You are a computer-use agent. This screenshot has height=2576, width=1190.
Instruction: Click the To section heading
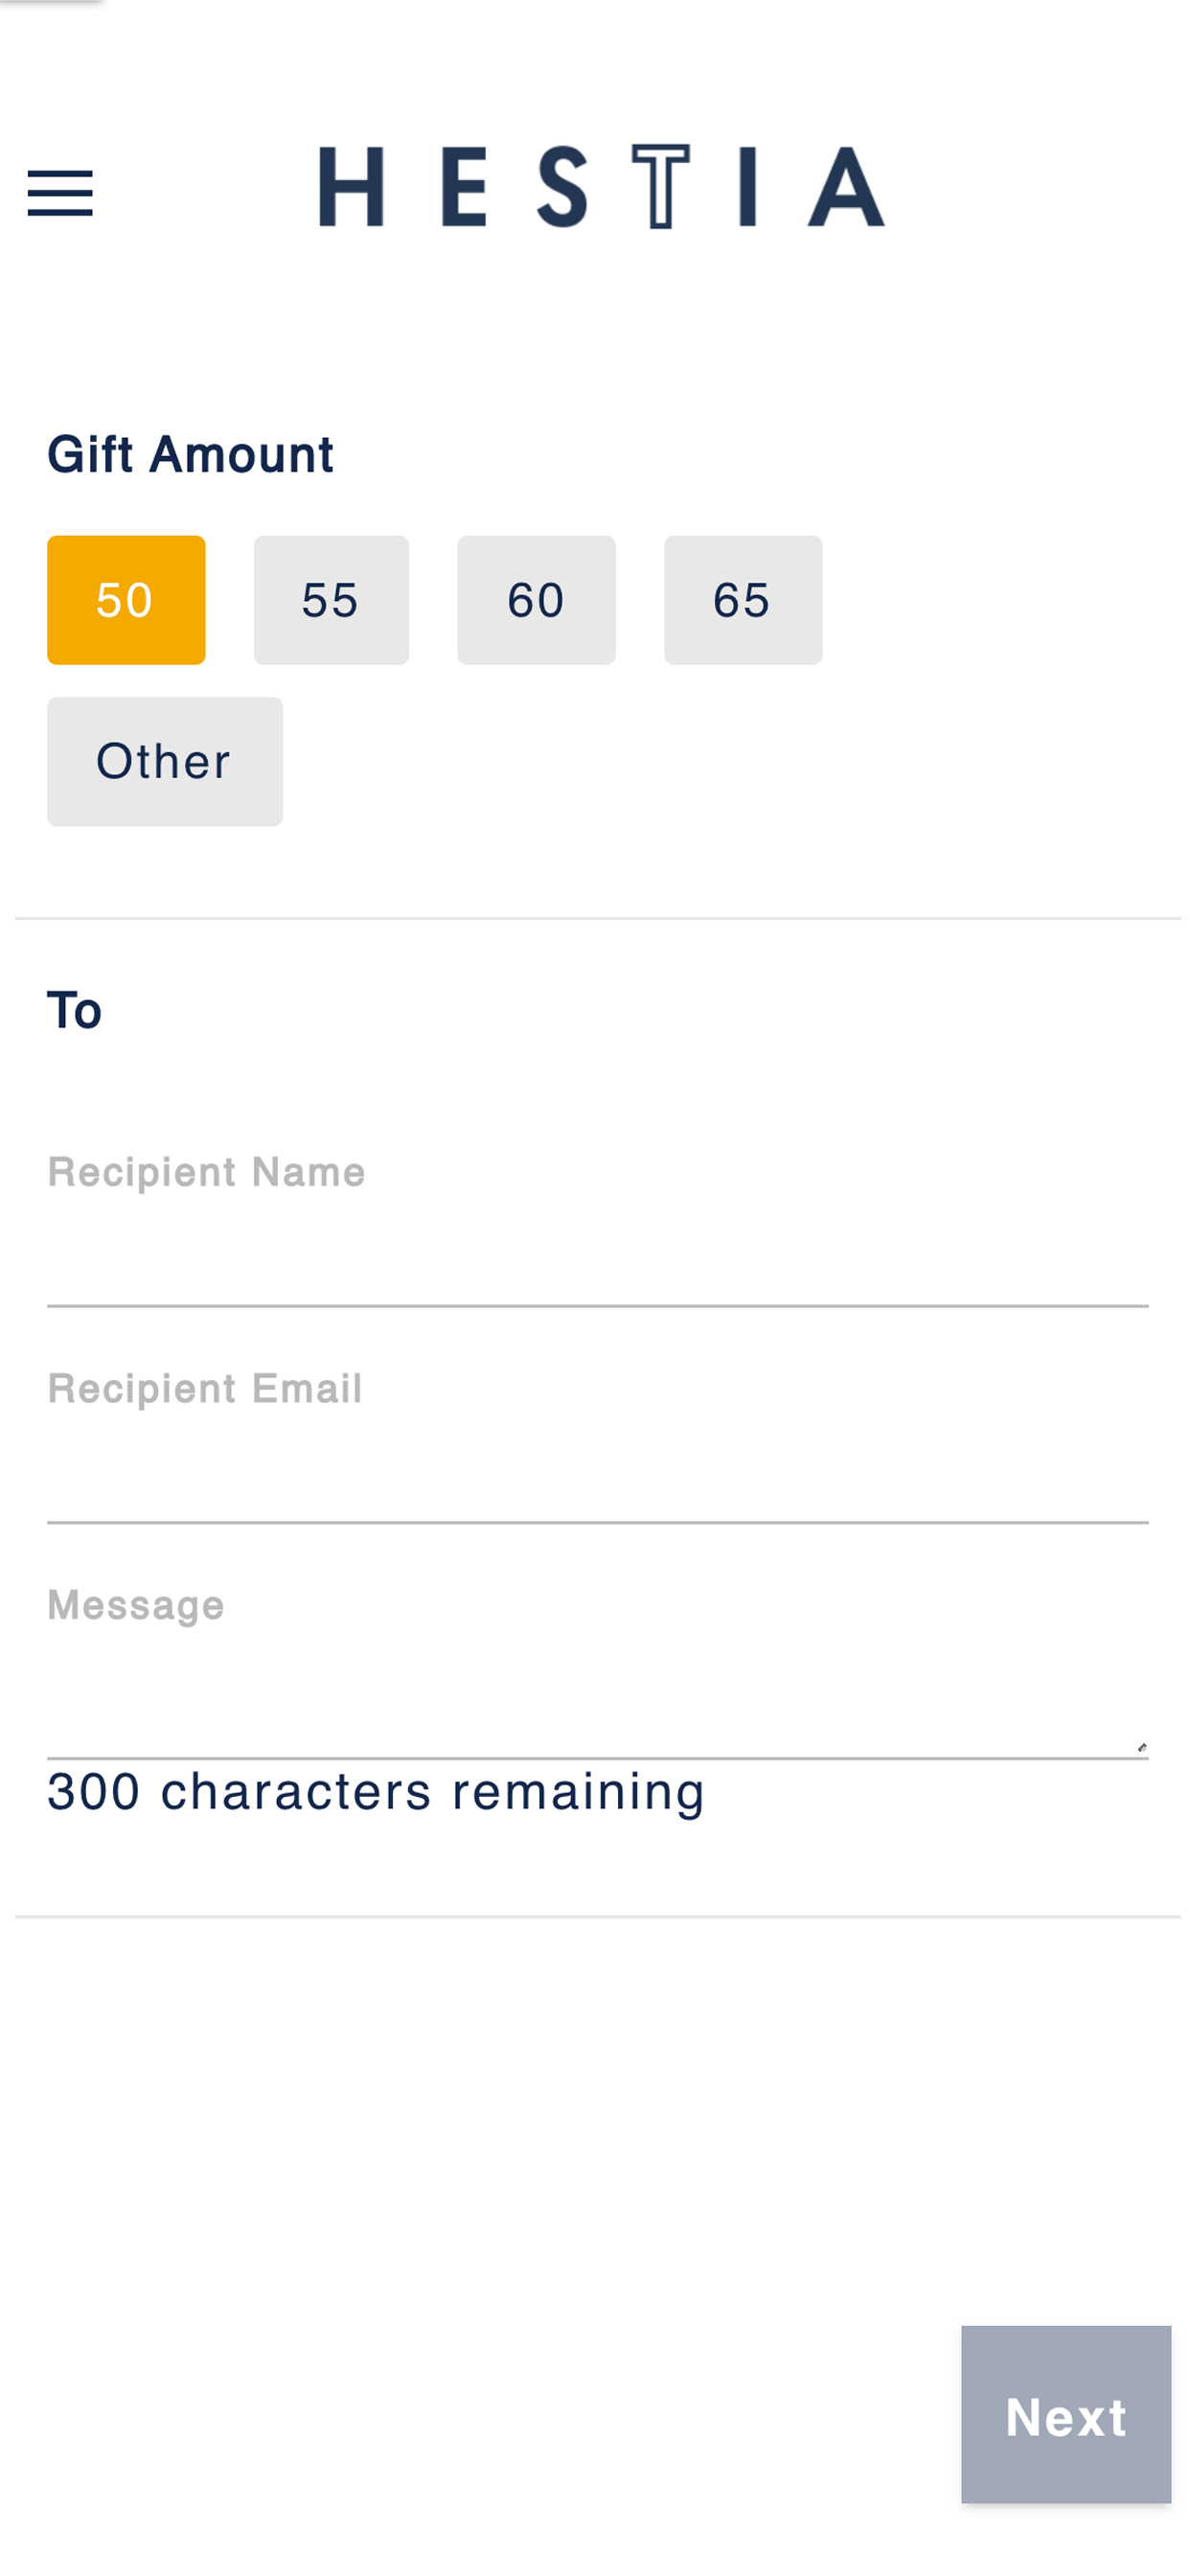click(74, 1010)
